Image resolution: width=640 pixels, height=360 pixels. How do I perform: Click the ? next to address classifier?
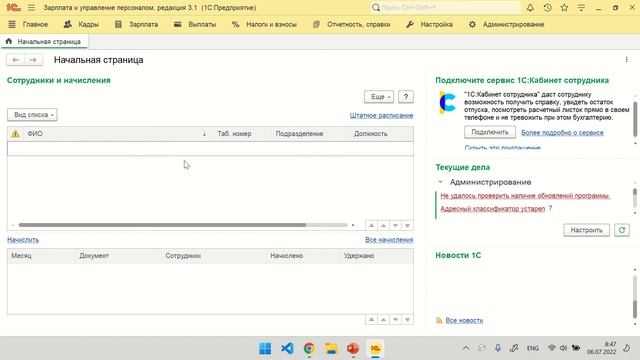click(x=550, y=209)
